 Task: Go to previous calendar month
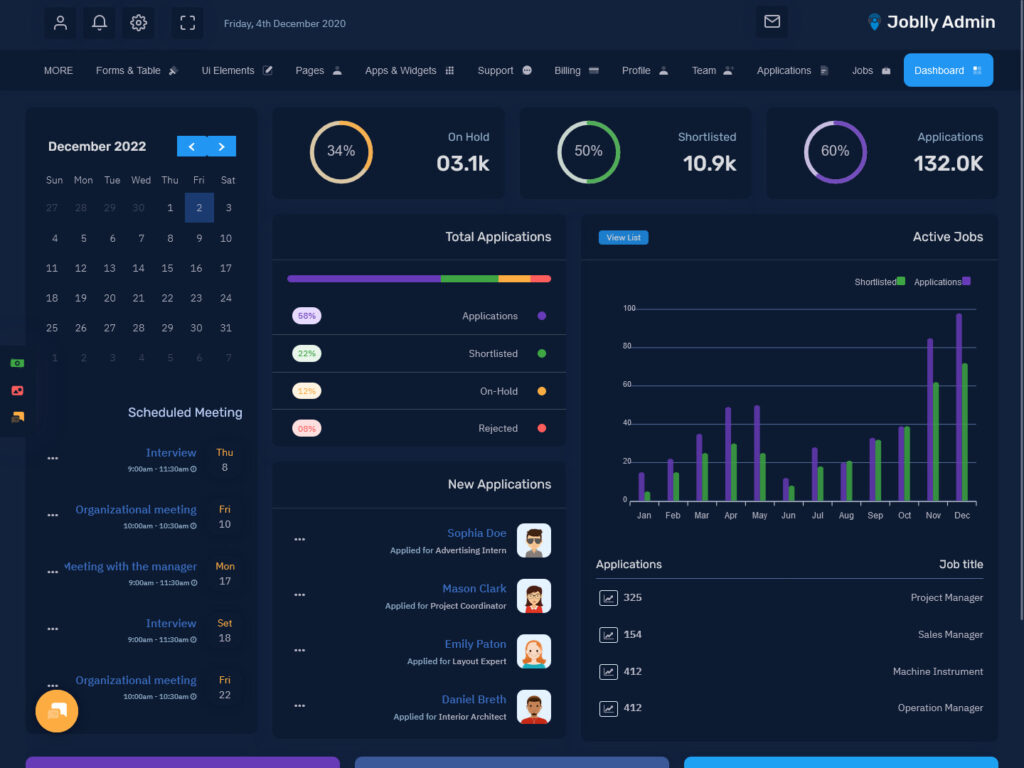click(191, 146)
